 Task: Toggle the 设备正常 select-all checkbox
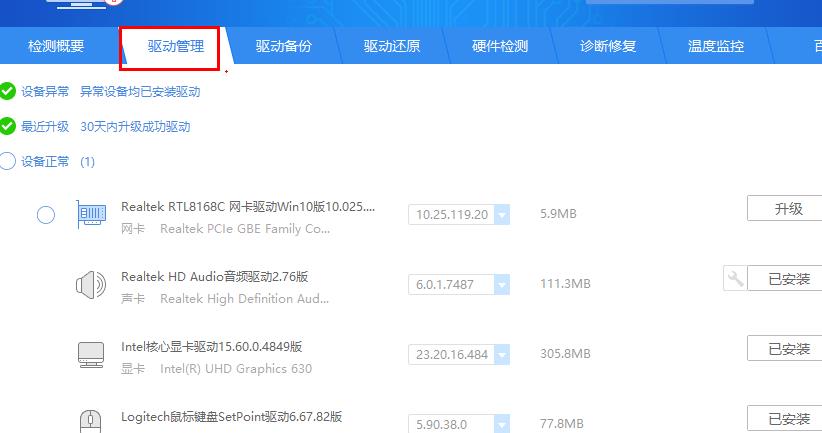8,161
